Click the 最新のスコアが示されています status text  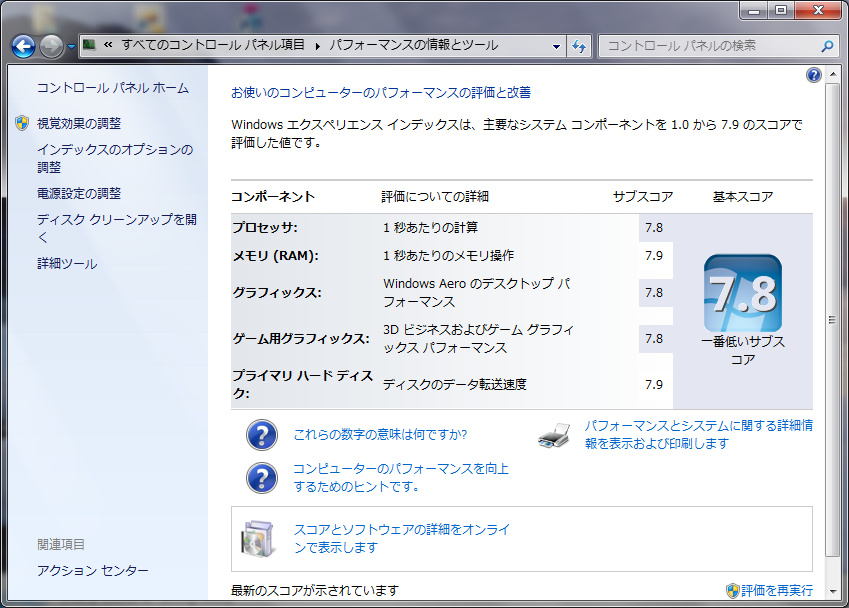pyautogui.click(x=315, y=591)
